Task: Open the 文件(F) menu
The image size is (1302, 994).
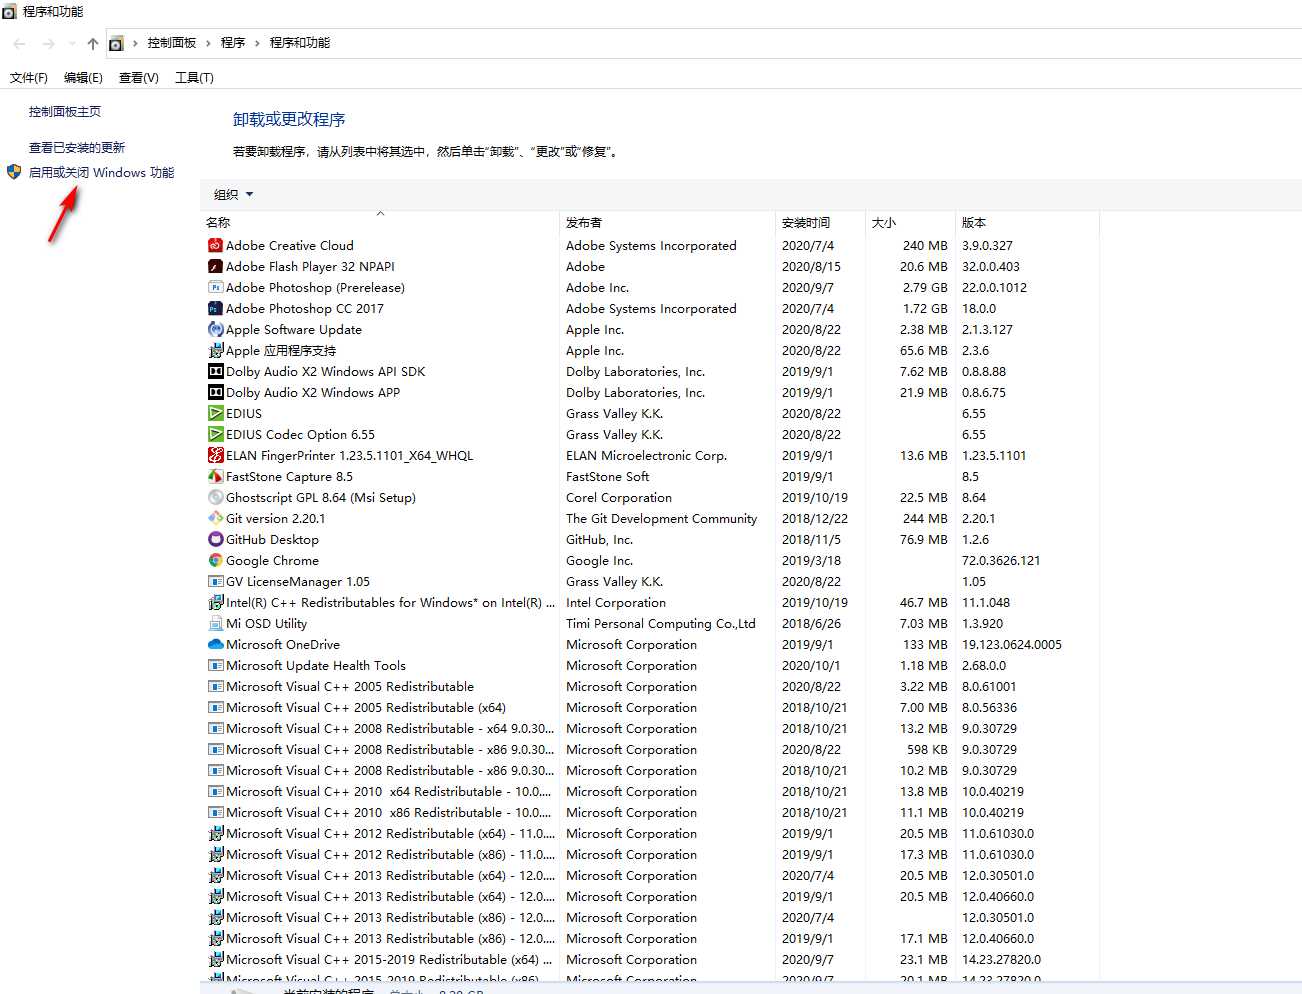Action: [28, 77]
